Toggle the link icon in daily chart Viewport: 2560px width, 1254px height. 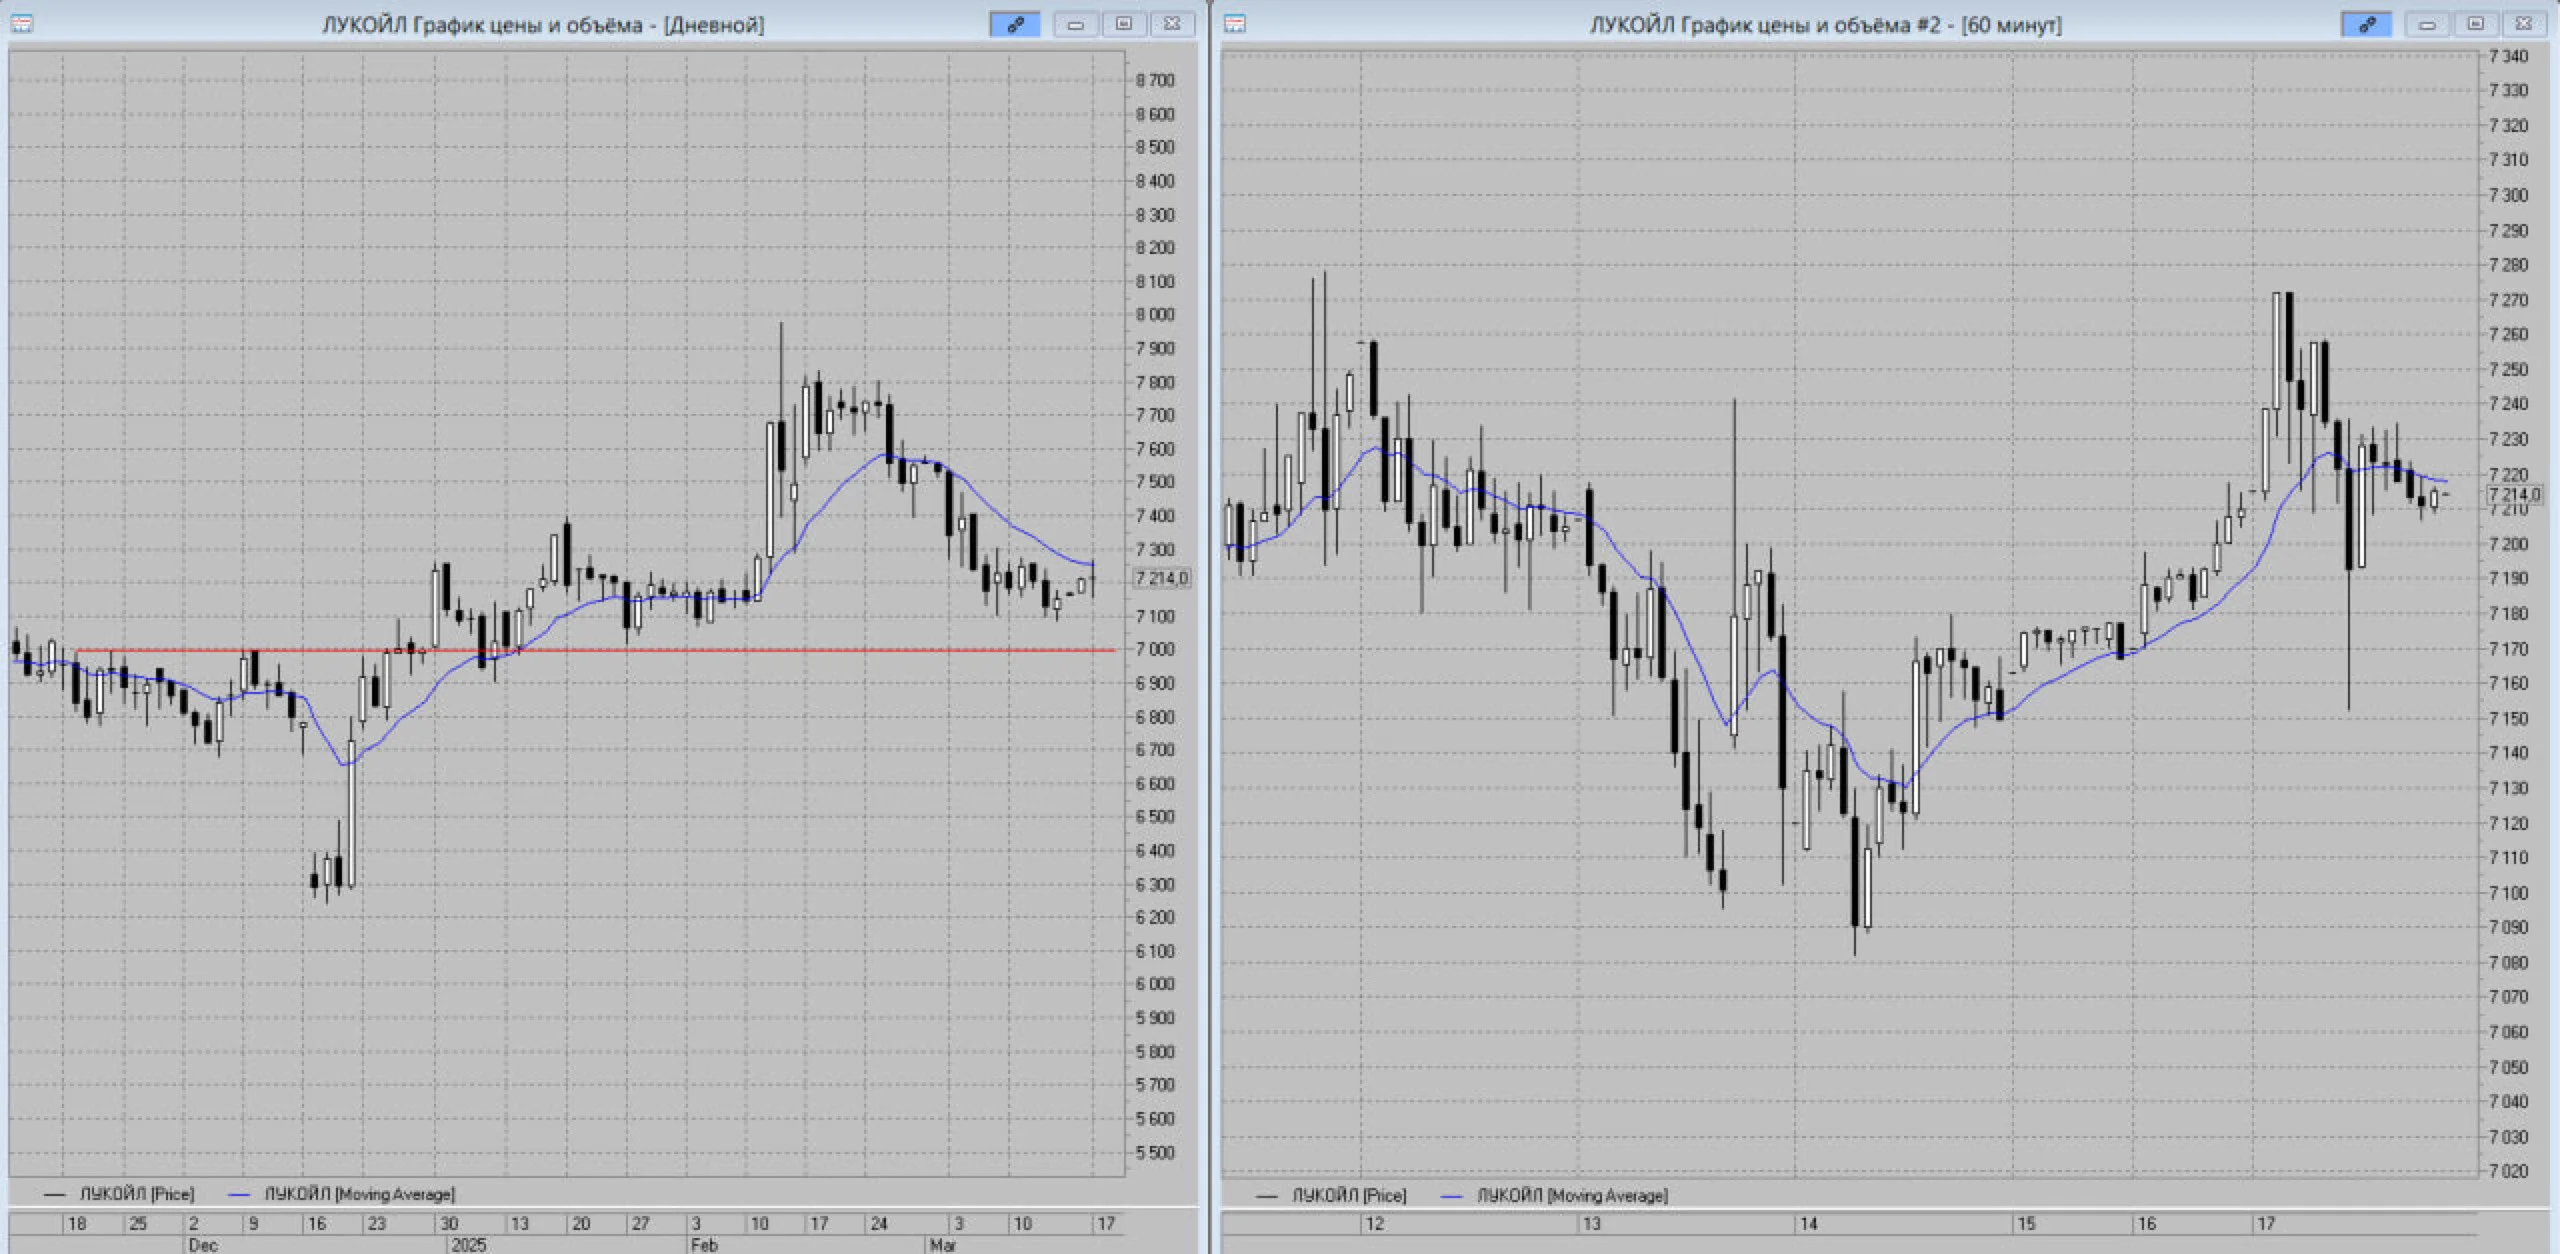(x=1014, y=24)
